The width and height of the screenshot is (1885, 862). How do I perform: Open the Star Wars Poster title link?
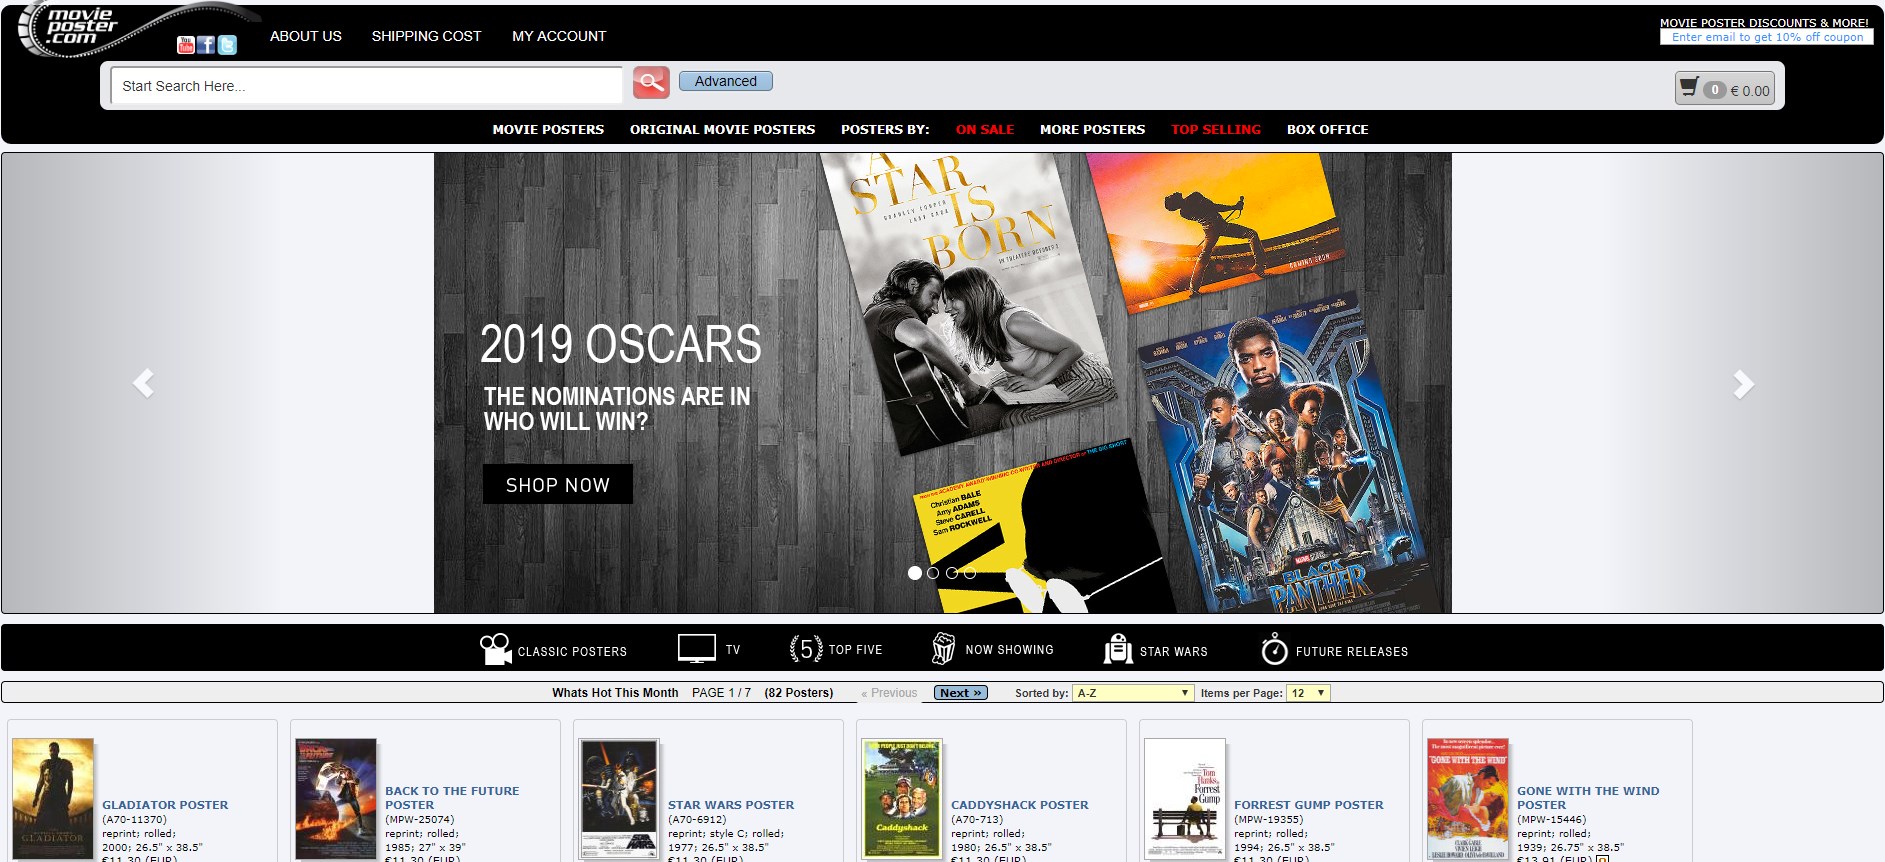[x=731, y=805]
